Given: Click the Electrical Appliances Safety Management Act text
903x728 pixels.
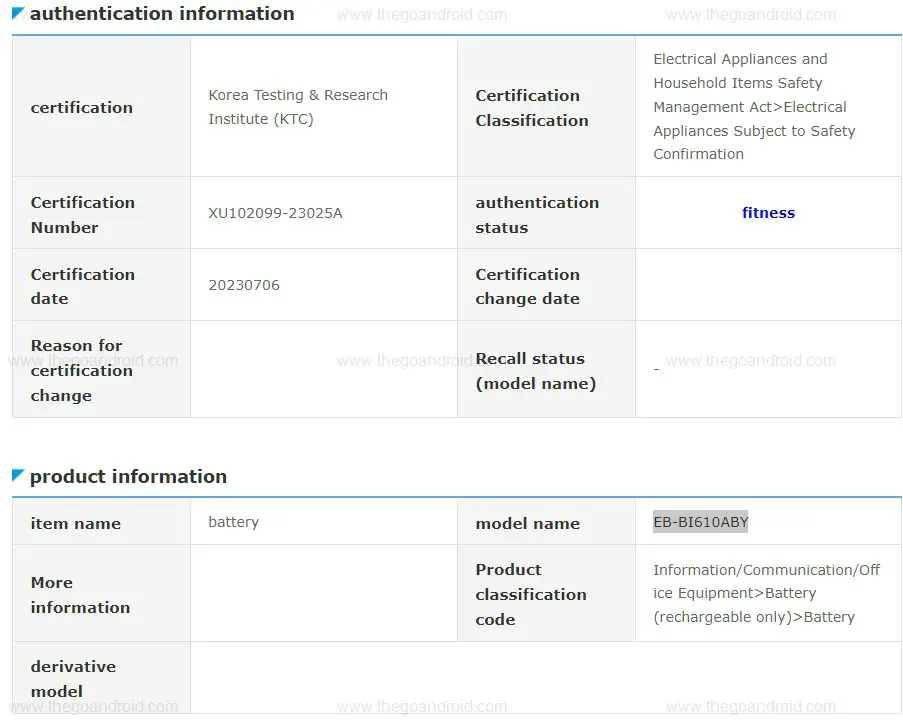Looking at the screenshot, I should pyautogui.click(x=754, y=107).
